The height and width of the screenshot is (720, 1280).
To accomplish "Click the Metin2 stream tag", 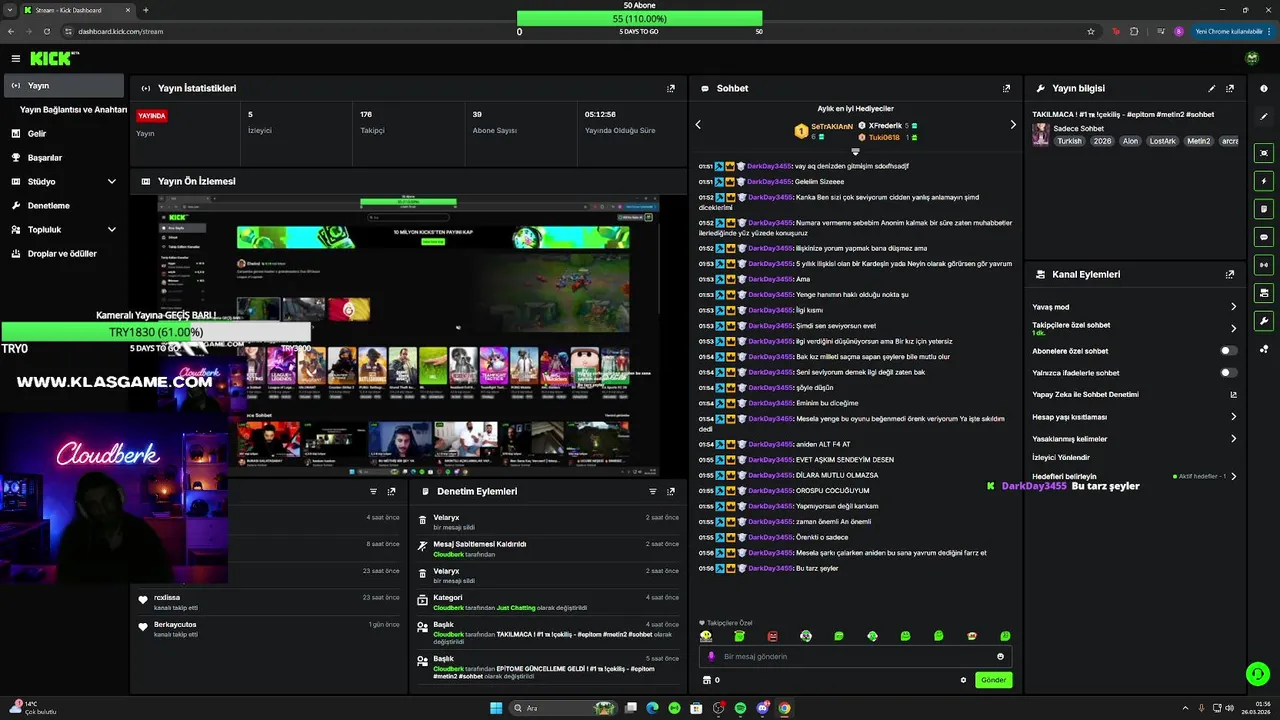I will point(1198,141).
